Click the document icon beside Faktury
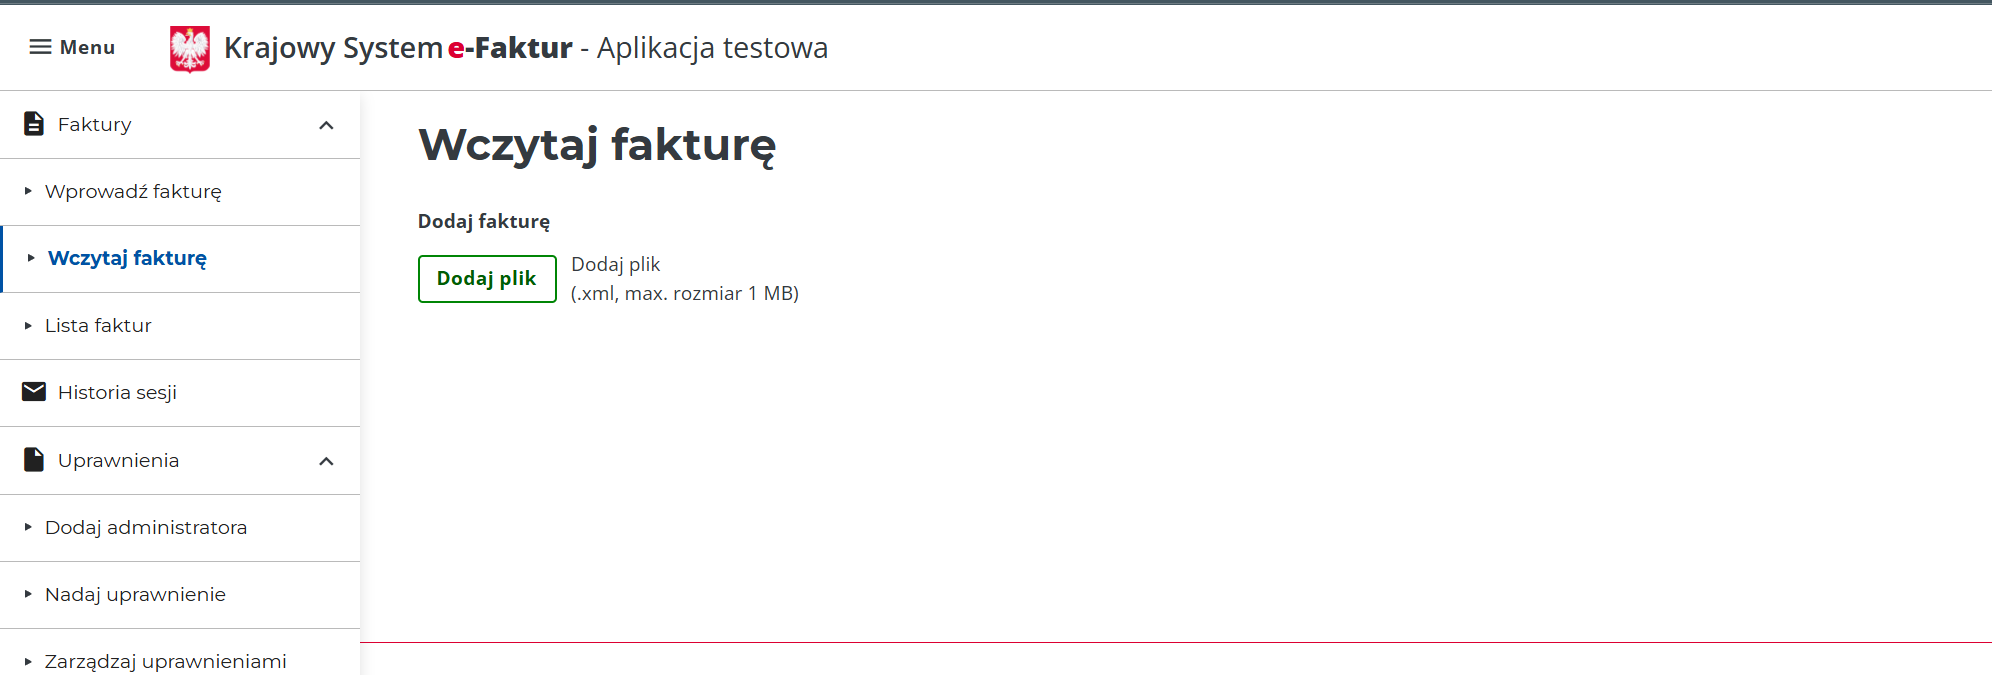This screenshot has height=675, width=1992. [x=33, y=124]
